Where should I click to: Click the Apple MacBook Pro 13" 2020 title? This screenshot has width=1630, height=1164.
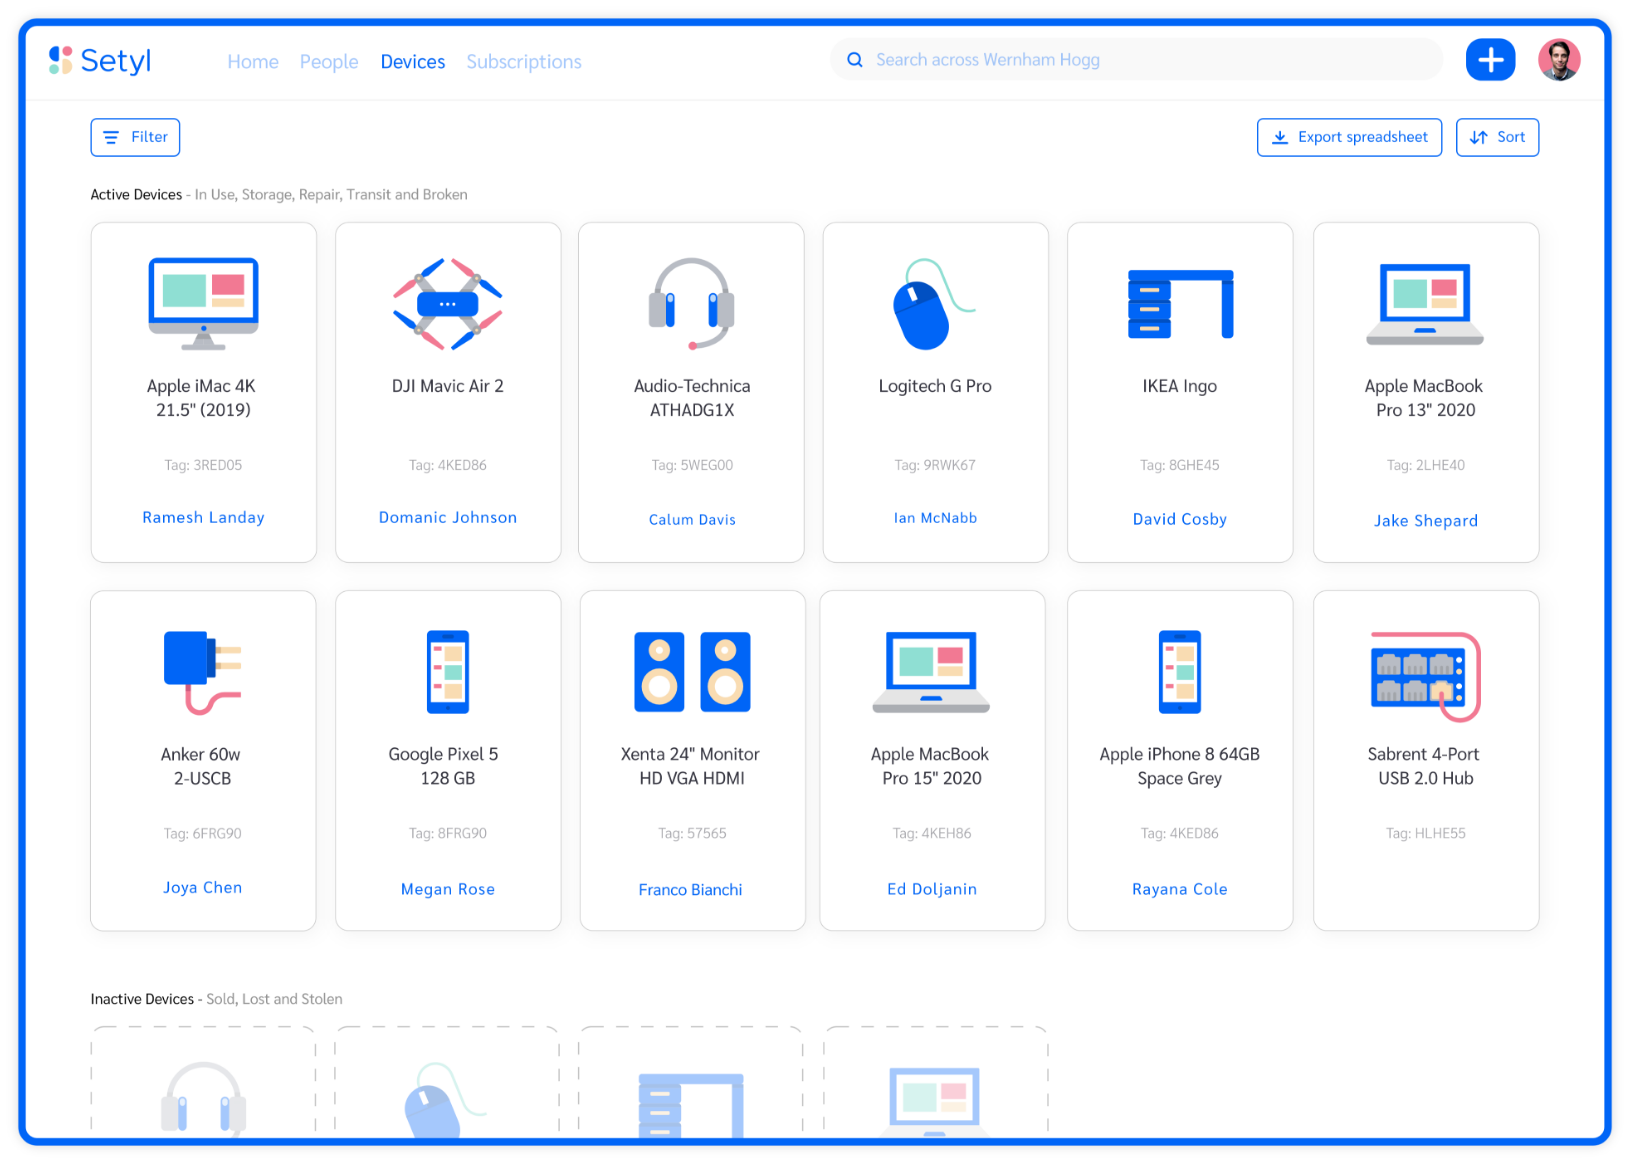pos(1425,398)
